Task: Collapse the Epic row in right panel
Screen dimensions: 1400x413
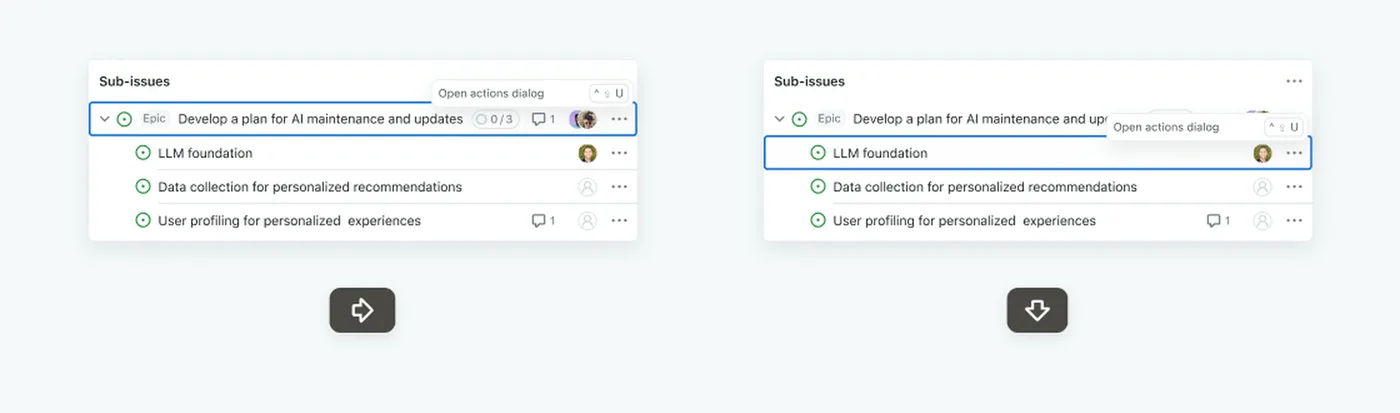Action: [780, 119]
